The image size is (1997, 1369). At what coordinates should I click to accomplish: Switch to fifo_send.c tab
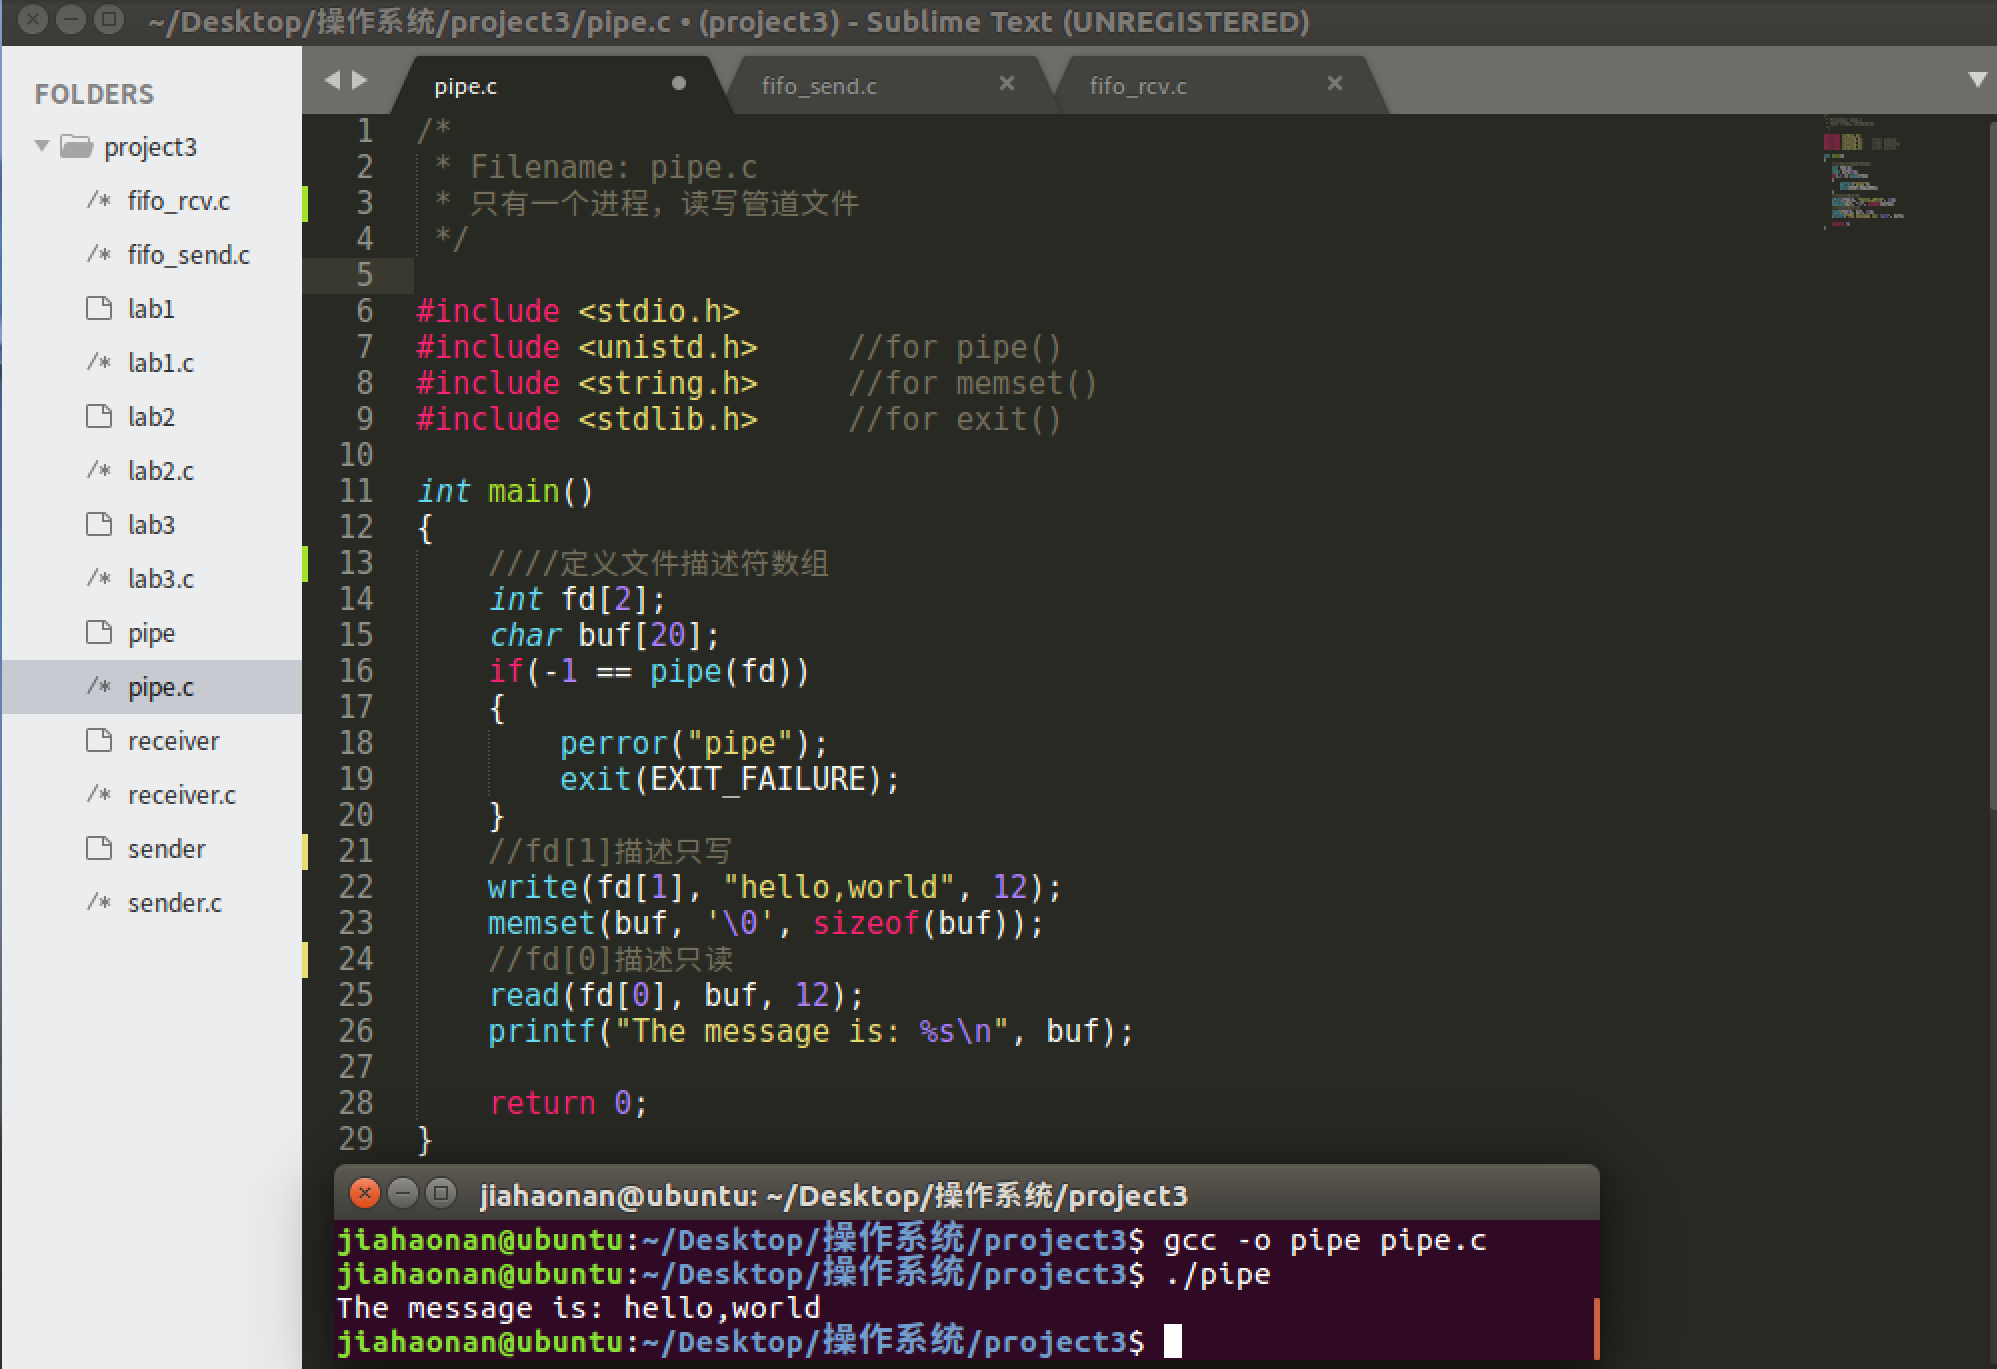click(x=818, y=86)
